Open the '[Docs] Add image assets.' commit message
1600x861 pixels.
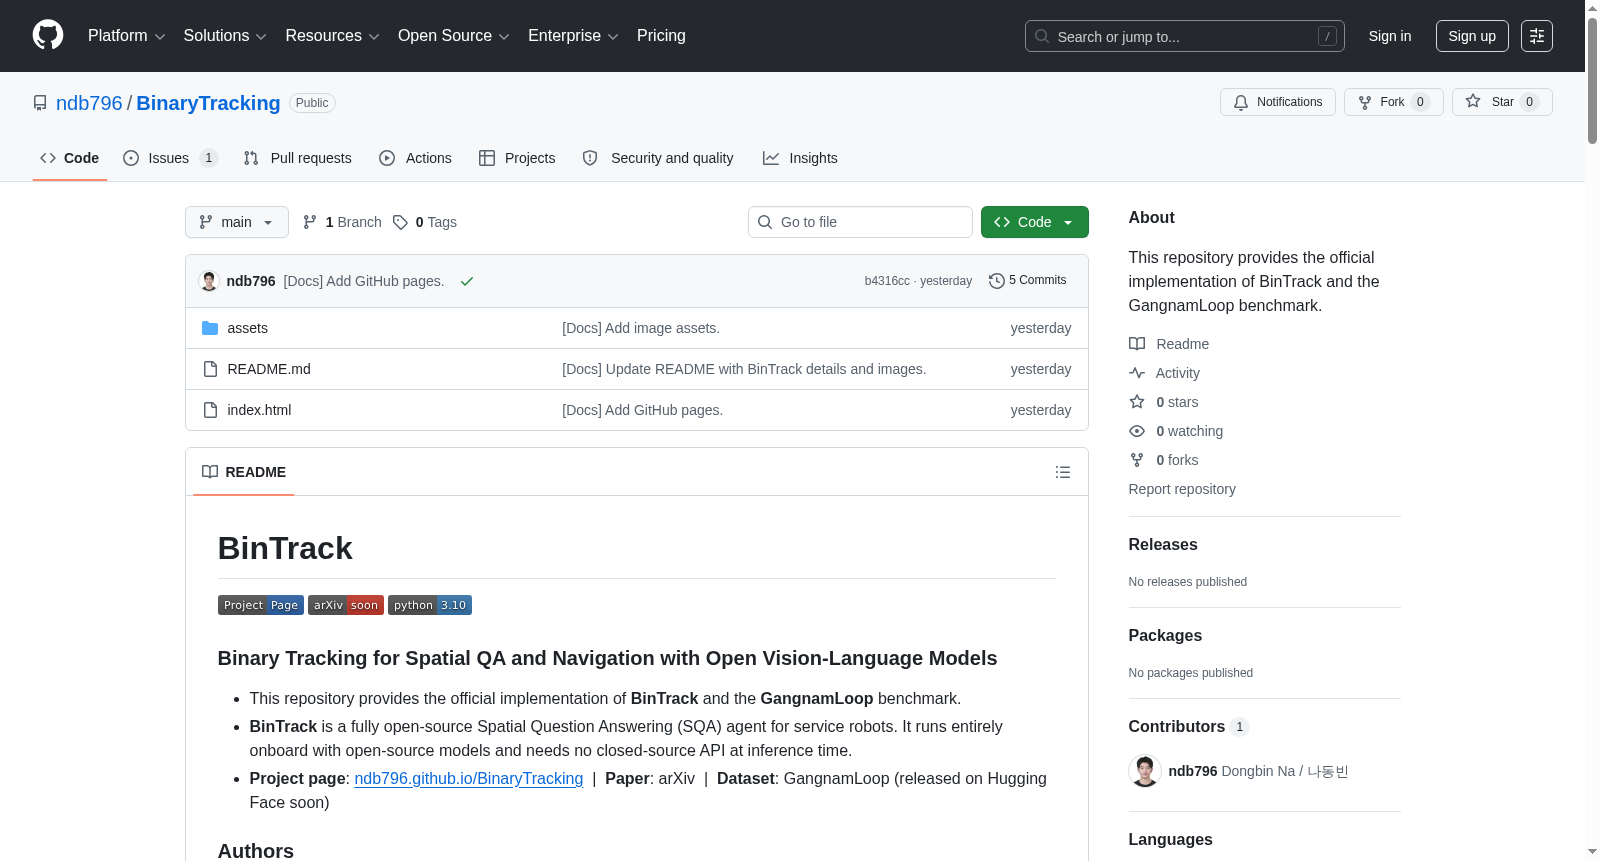click(x=641, y=328)
